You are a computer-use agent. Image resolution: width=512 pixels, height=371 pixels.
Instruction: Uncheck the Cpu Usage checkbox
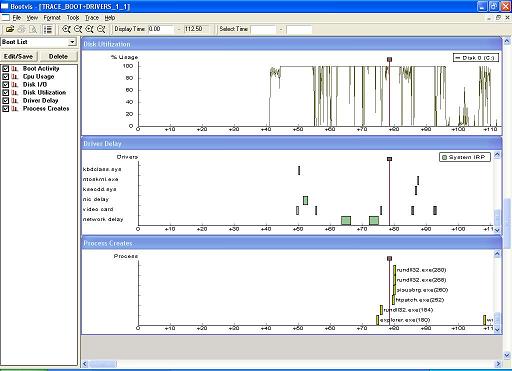(5, 77)
